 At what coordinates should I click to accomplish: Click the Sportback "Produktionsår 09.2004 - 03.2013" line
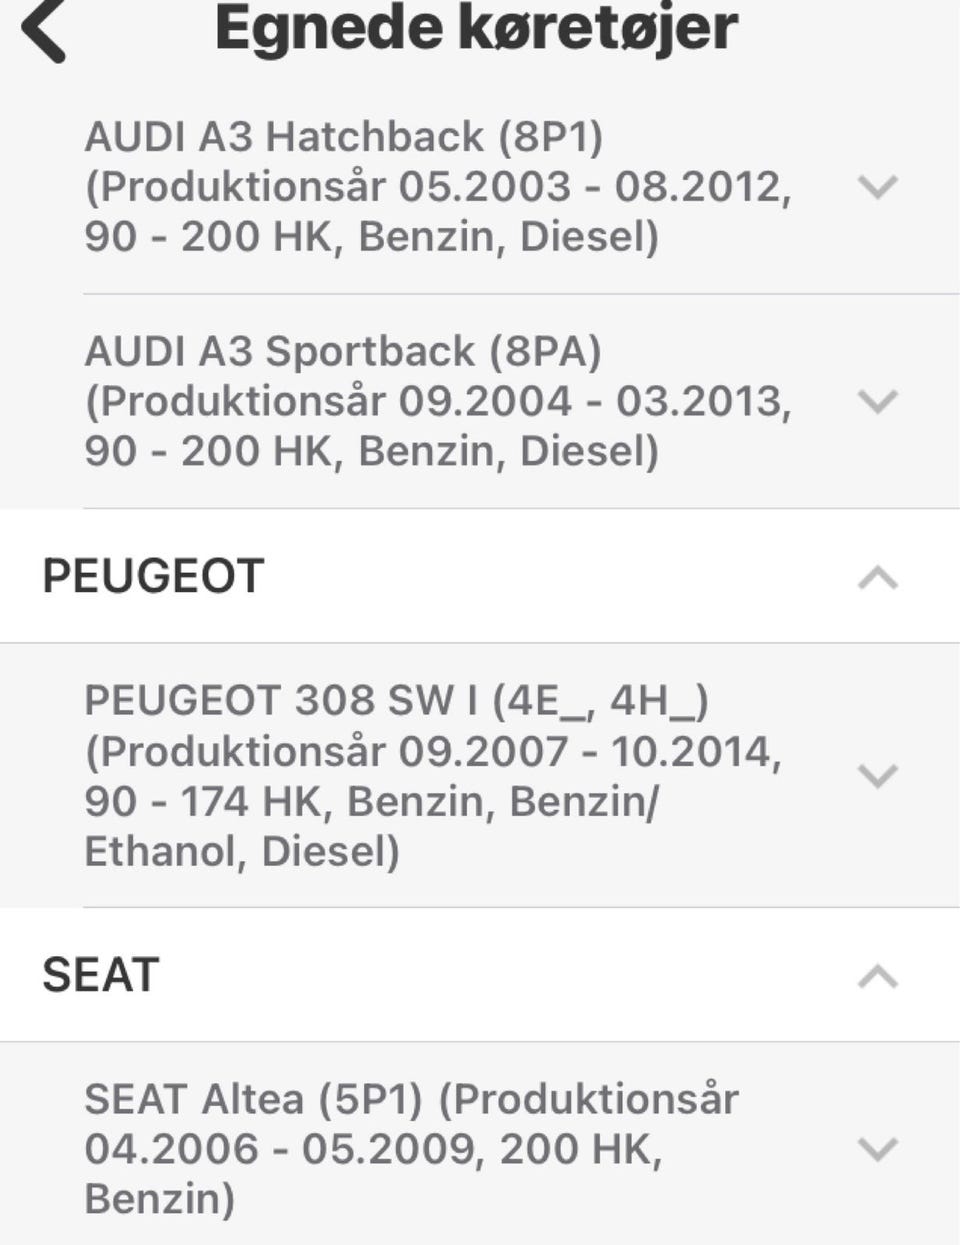[x=438, y=401]
